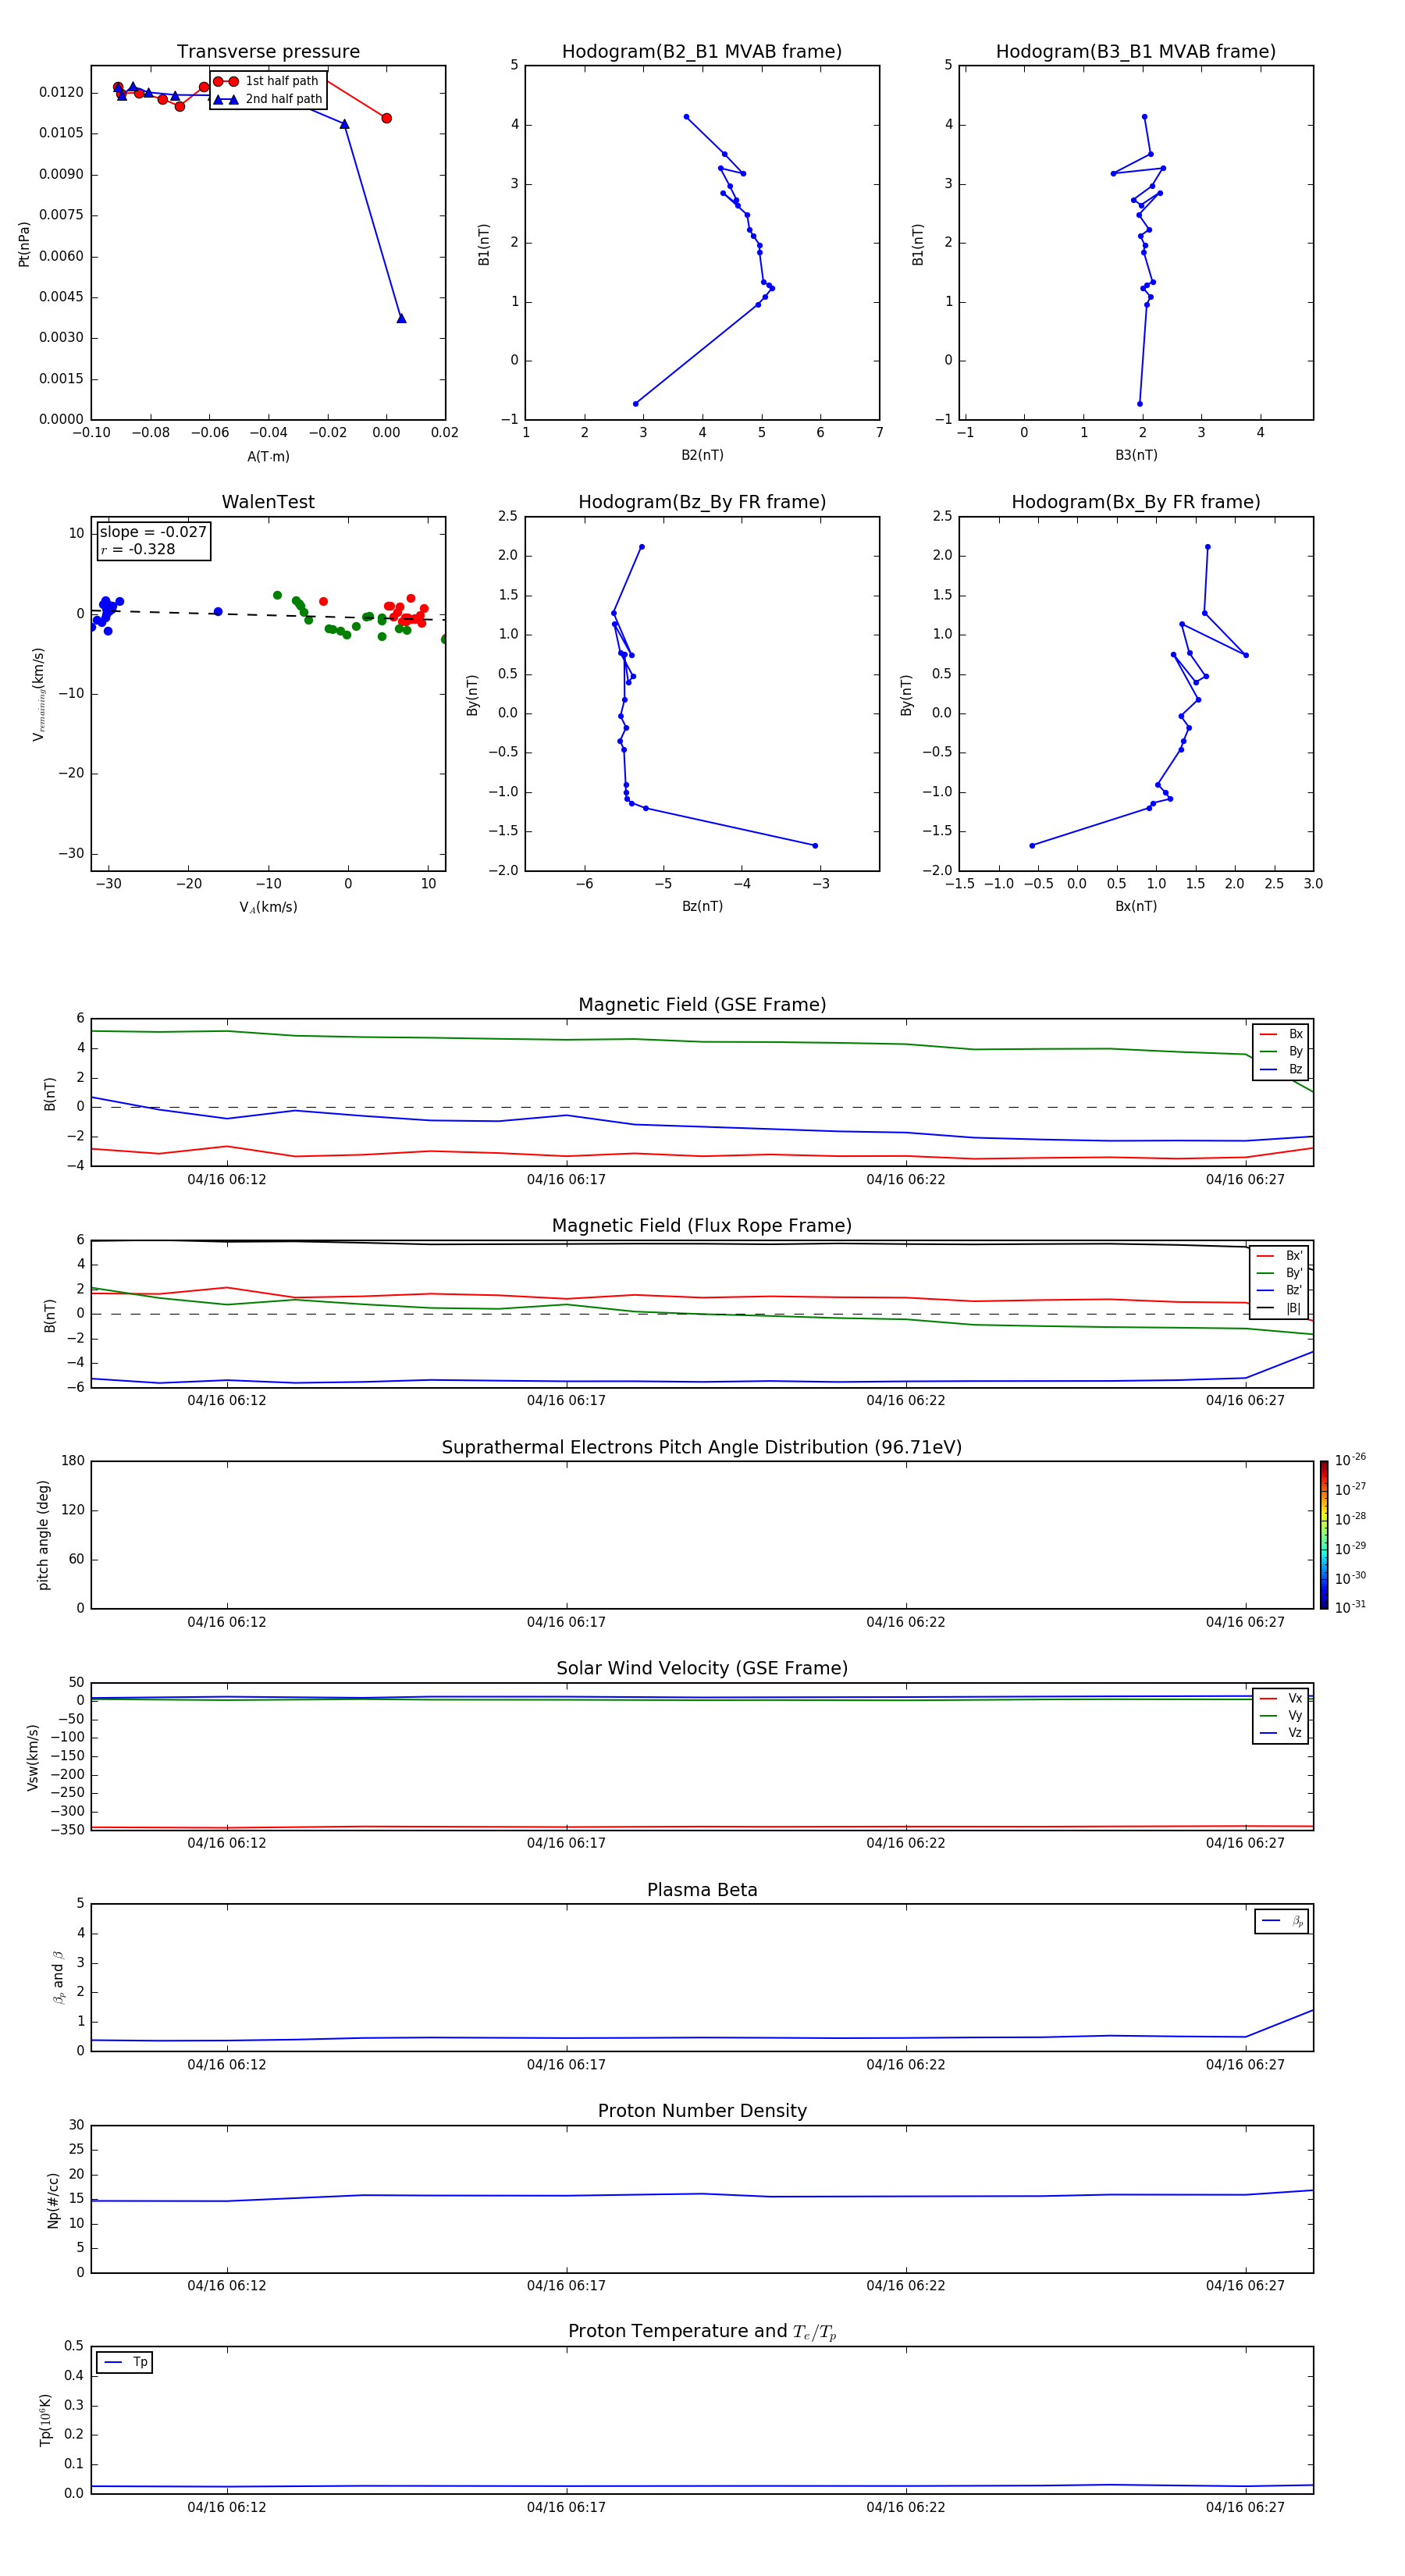Click the Plasma Beta plot title
The height and width of the screenshot is (2576, 1405).
pos(702,1890)
